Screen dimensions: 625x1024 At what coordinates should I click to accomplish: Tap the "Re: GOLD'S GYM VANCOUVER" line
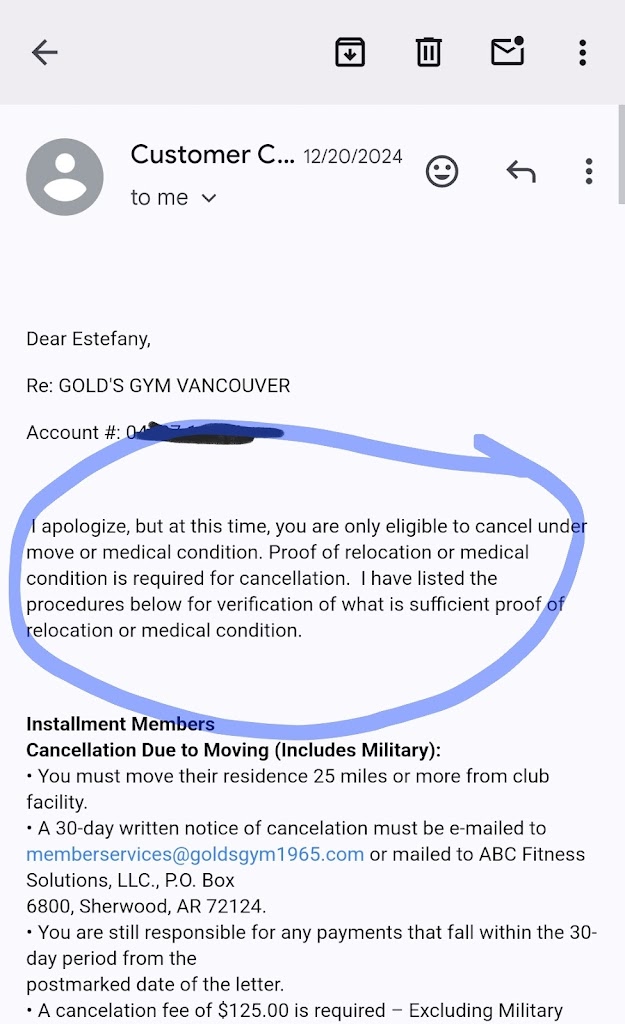(158, 385)
